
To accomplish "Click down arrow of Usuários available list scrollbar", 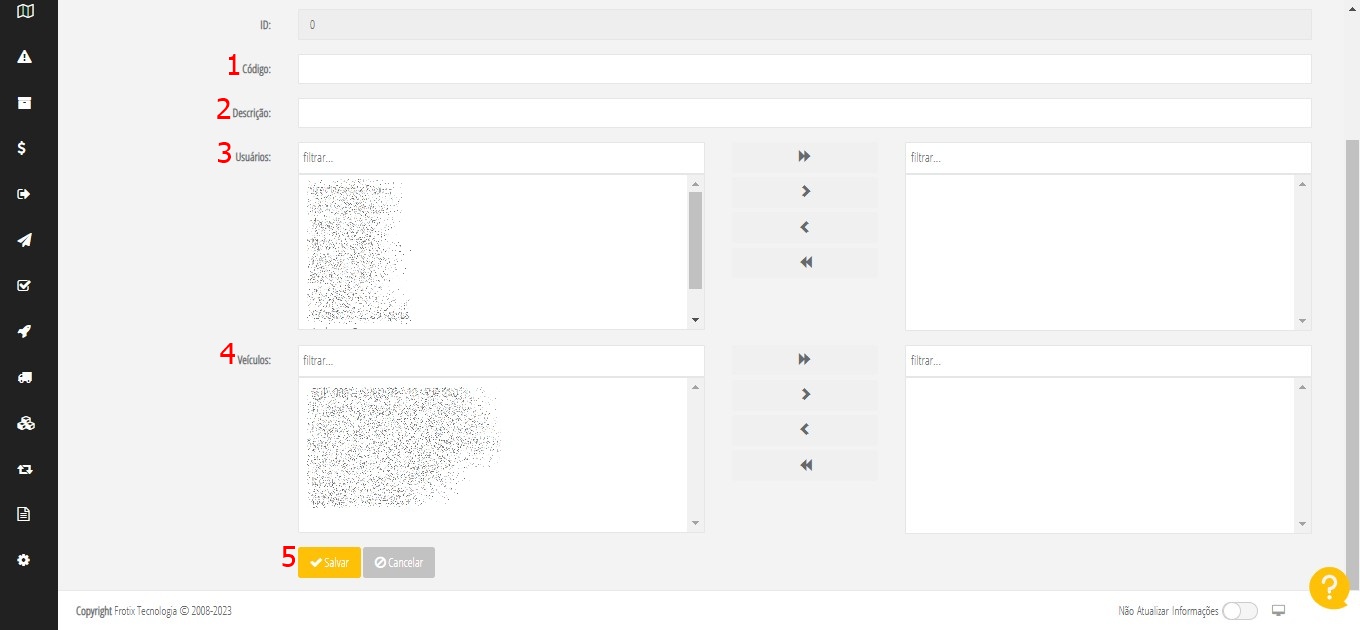I will [695, 320].
